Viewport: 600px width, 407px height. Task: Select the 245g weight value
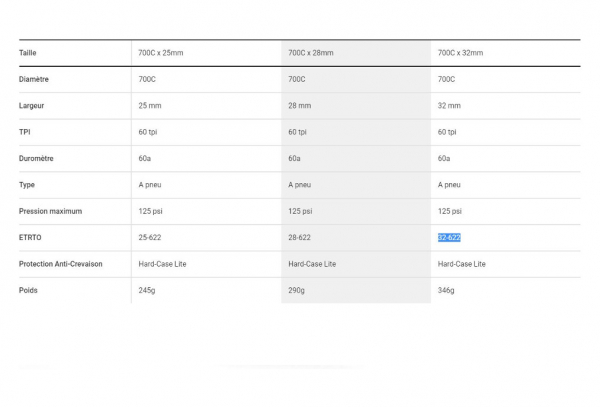click(147, 290)
